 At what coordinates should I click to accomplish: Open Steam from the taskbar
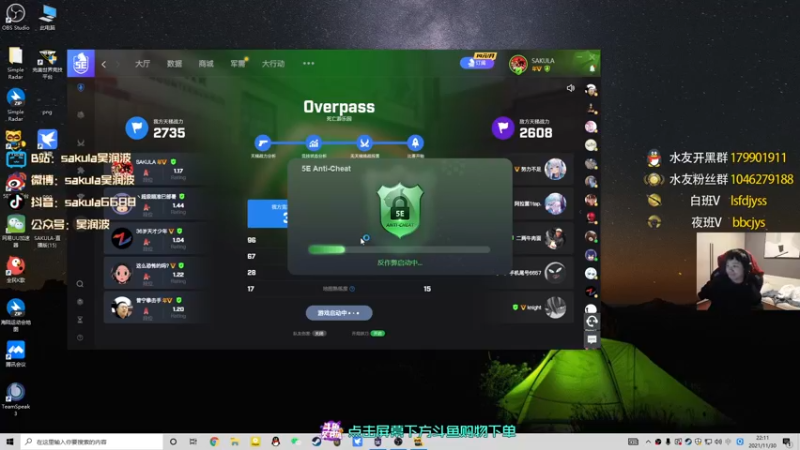[316, 442]
